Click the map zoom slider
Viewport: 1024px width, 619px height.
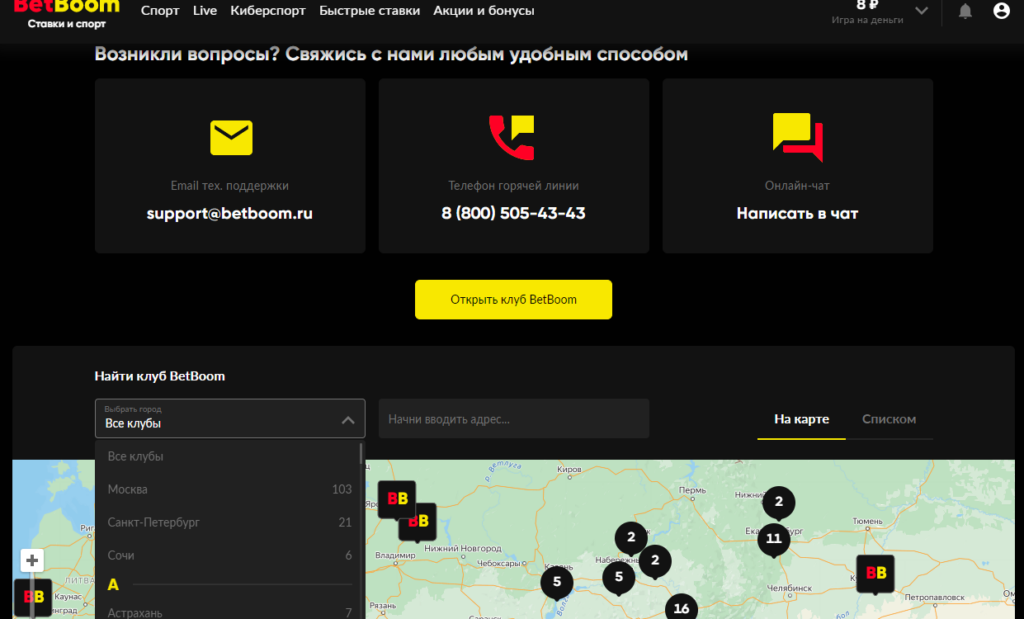tap(33, 595)
